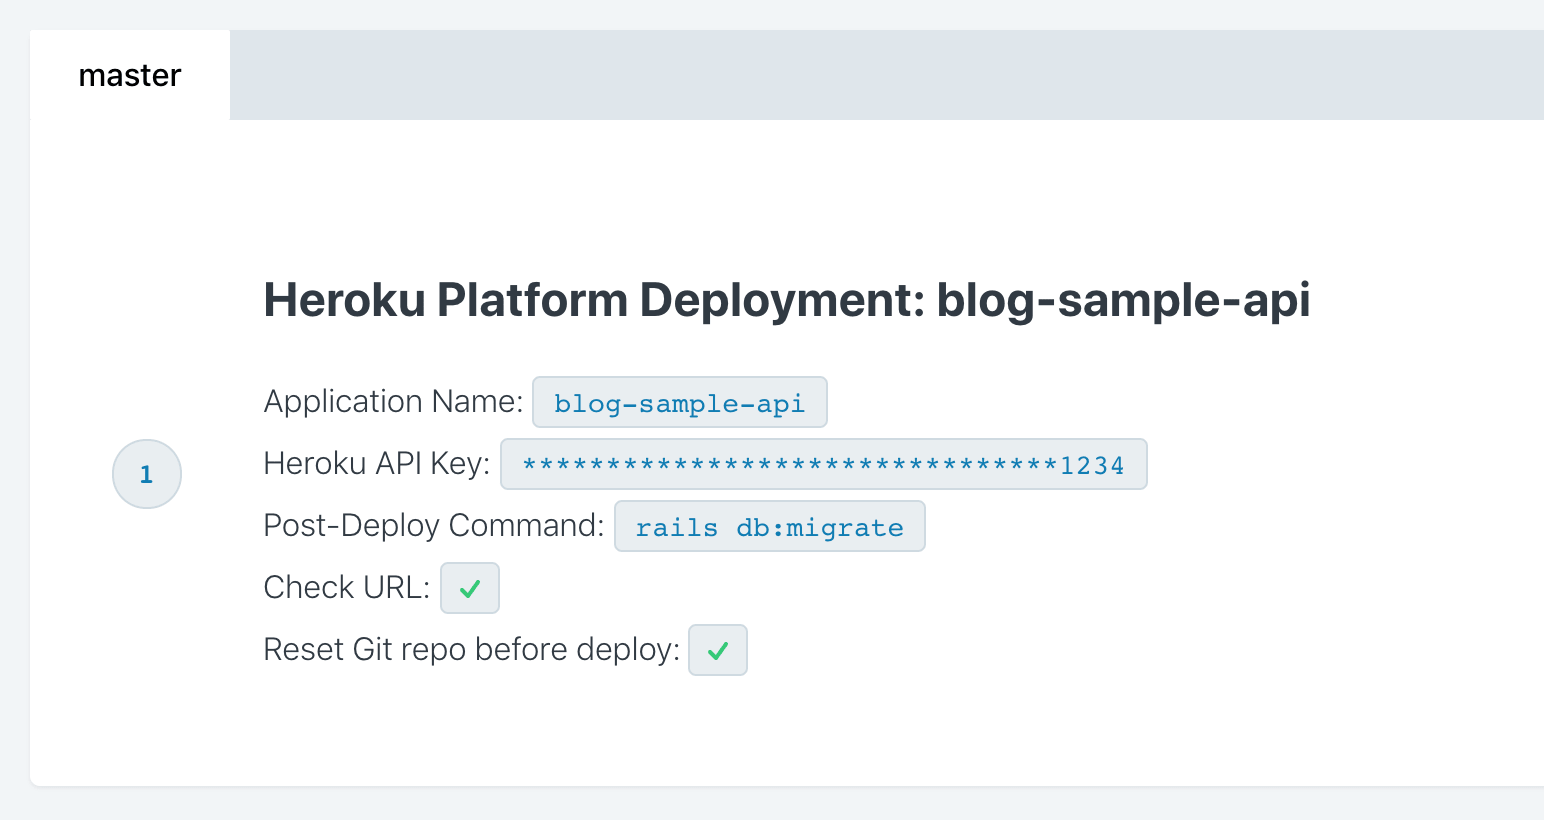The width and height of the screenshot is (1544, 820).
Task: Switch to the master branch tab
Action: tap(130, 75)
